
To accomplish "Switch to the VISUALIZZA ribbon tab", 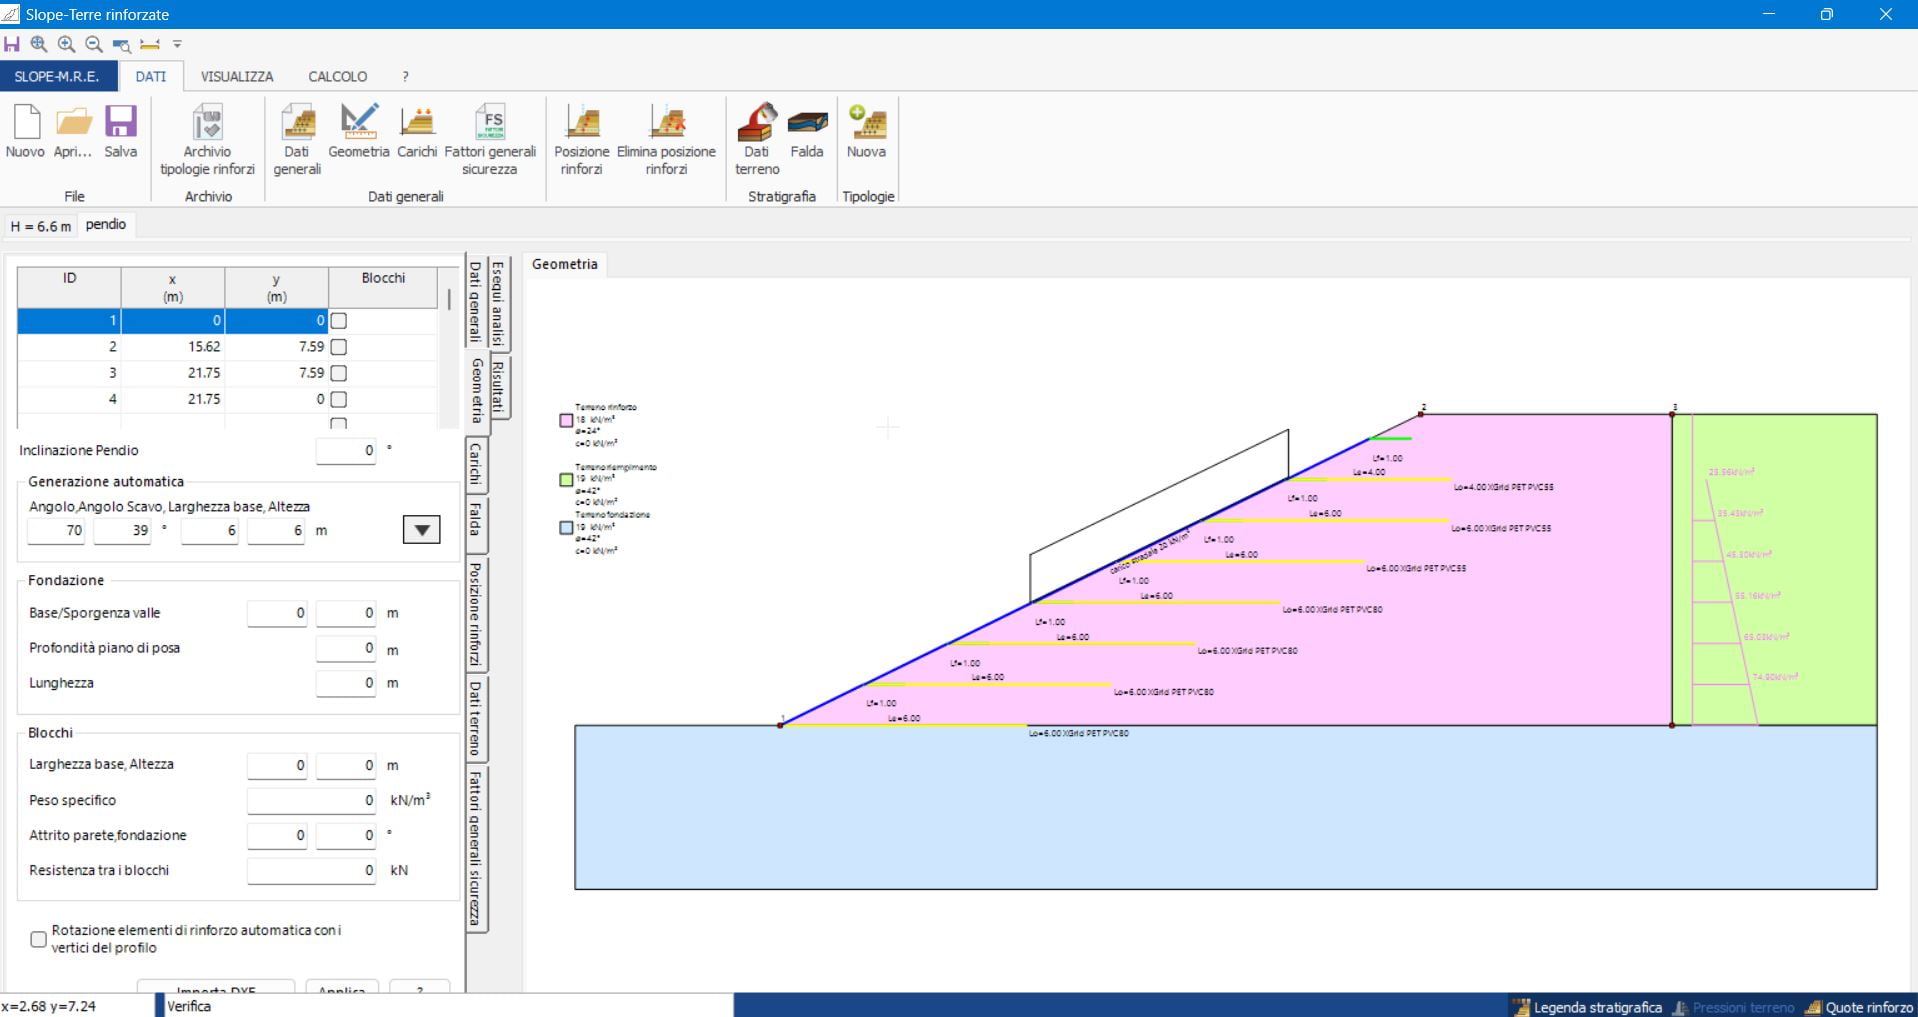I will (x=237, y=76).
